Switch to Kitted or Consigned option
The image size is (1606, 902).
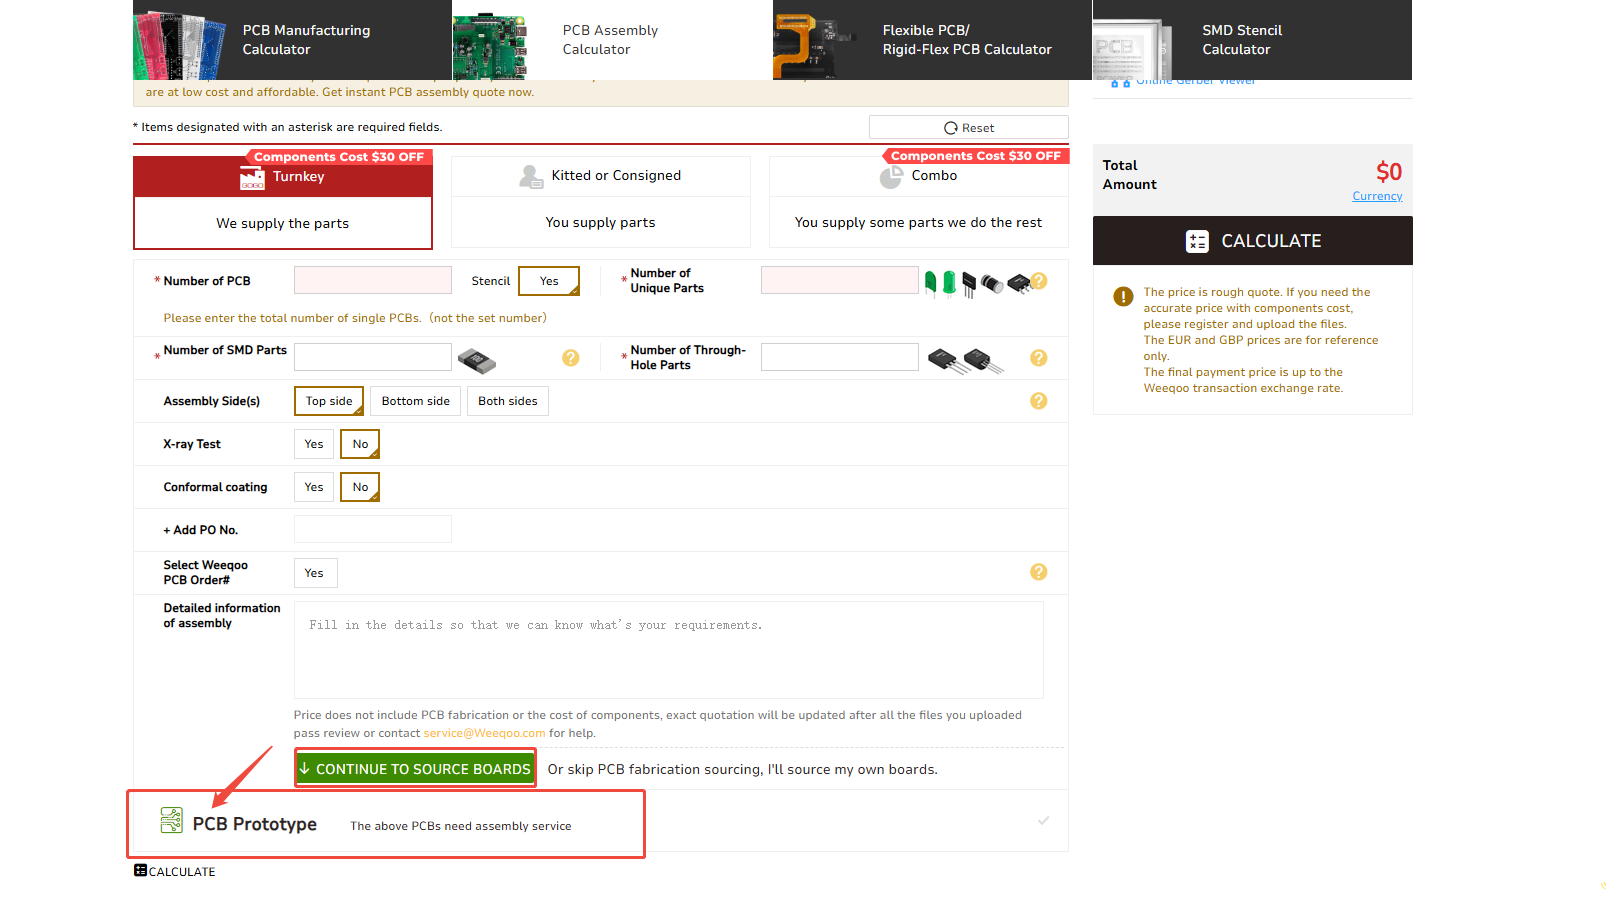pyautogui.click(x=600, y=176)
